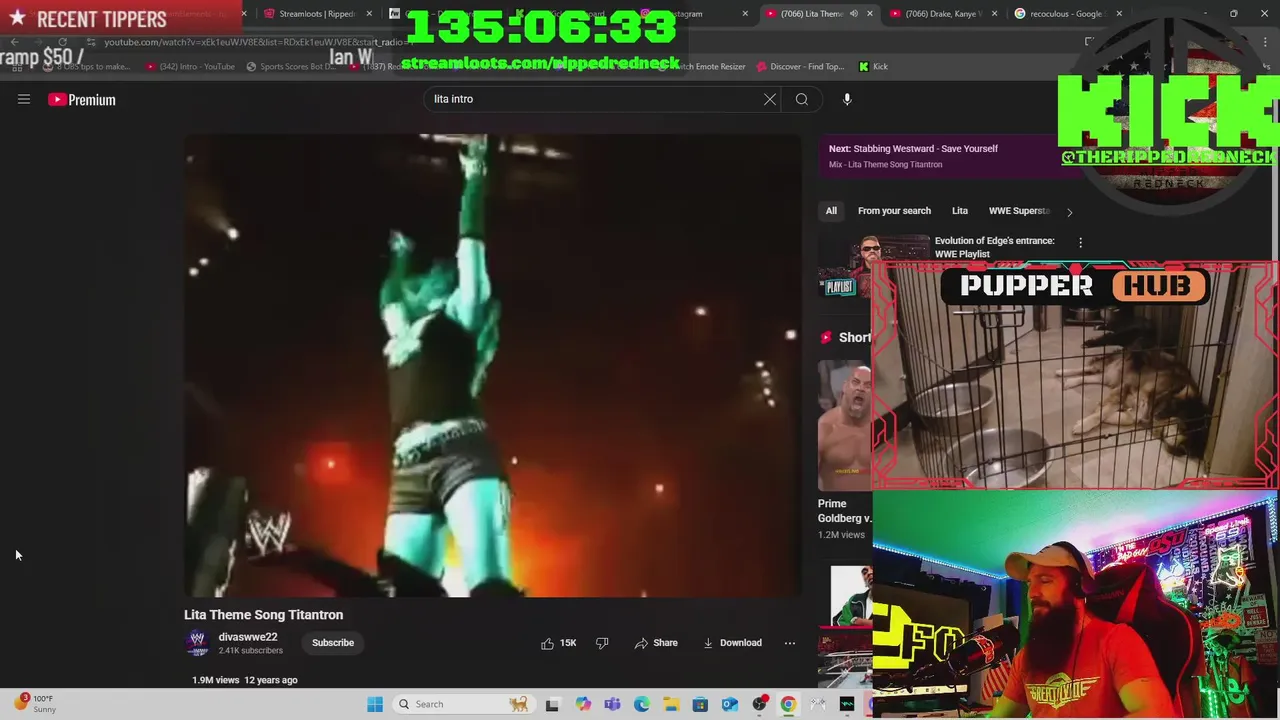Switch to 'recoculous - Google' tab
This screenshot has height=720, width=1280.
click(x=1062, y=14)
